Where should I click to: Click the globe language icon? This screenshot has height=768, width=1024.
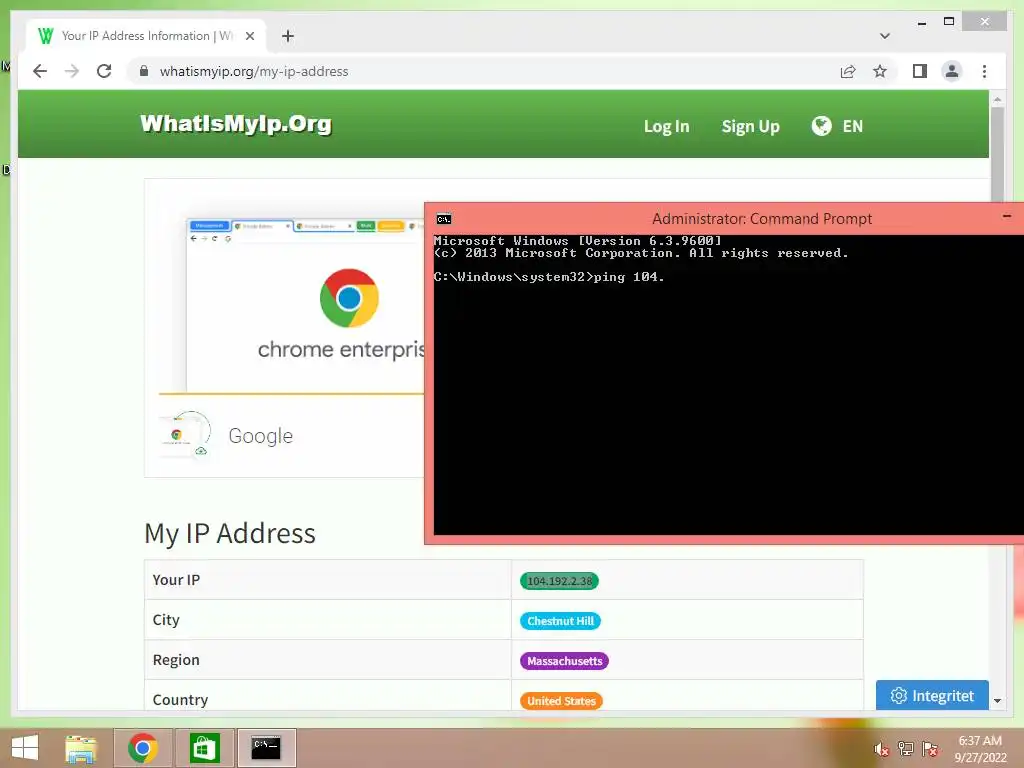click(822, 125)
